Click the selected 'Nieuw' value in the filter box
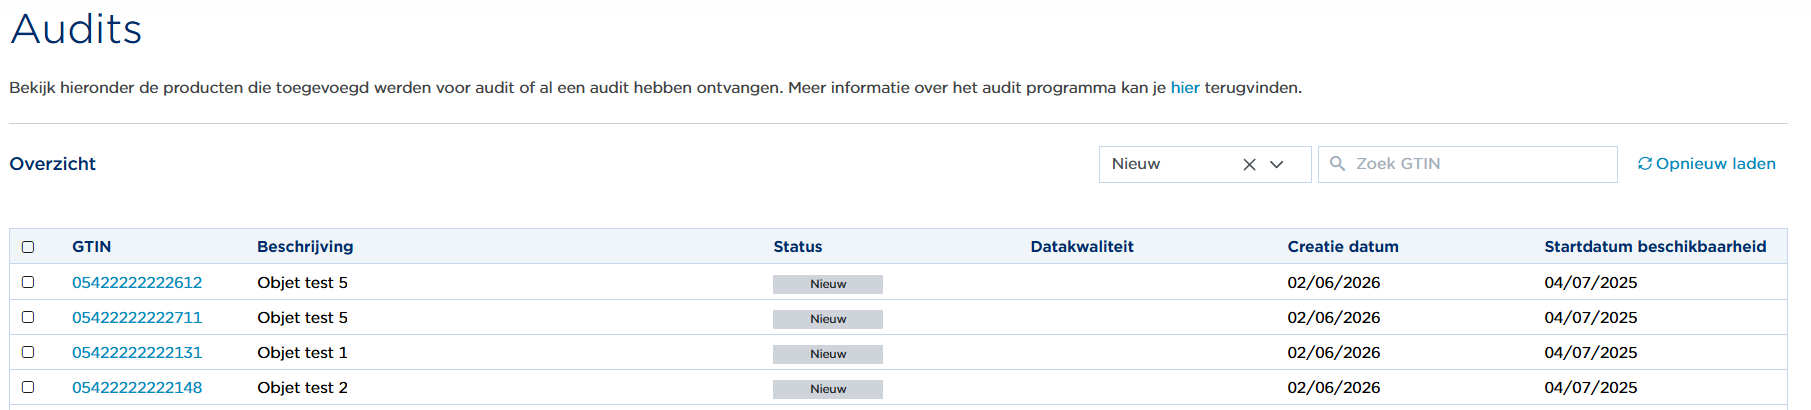The height and width of the screenshot is (410, 1811). coord(1136,164)
